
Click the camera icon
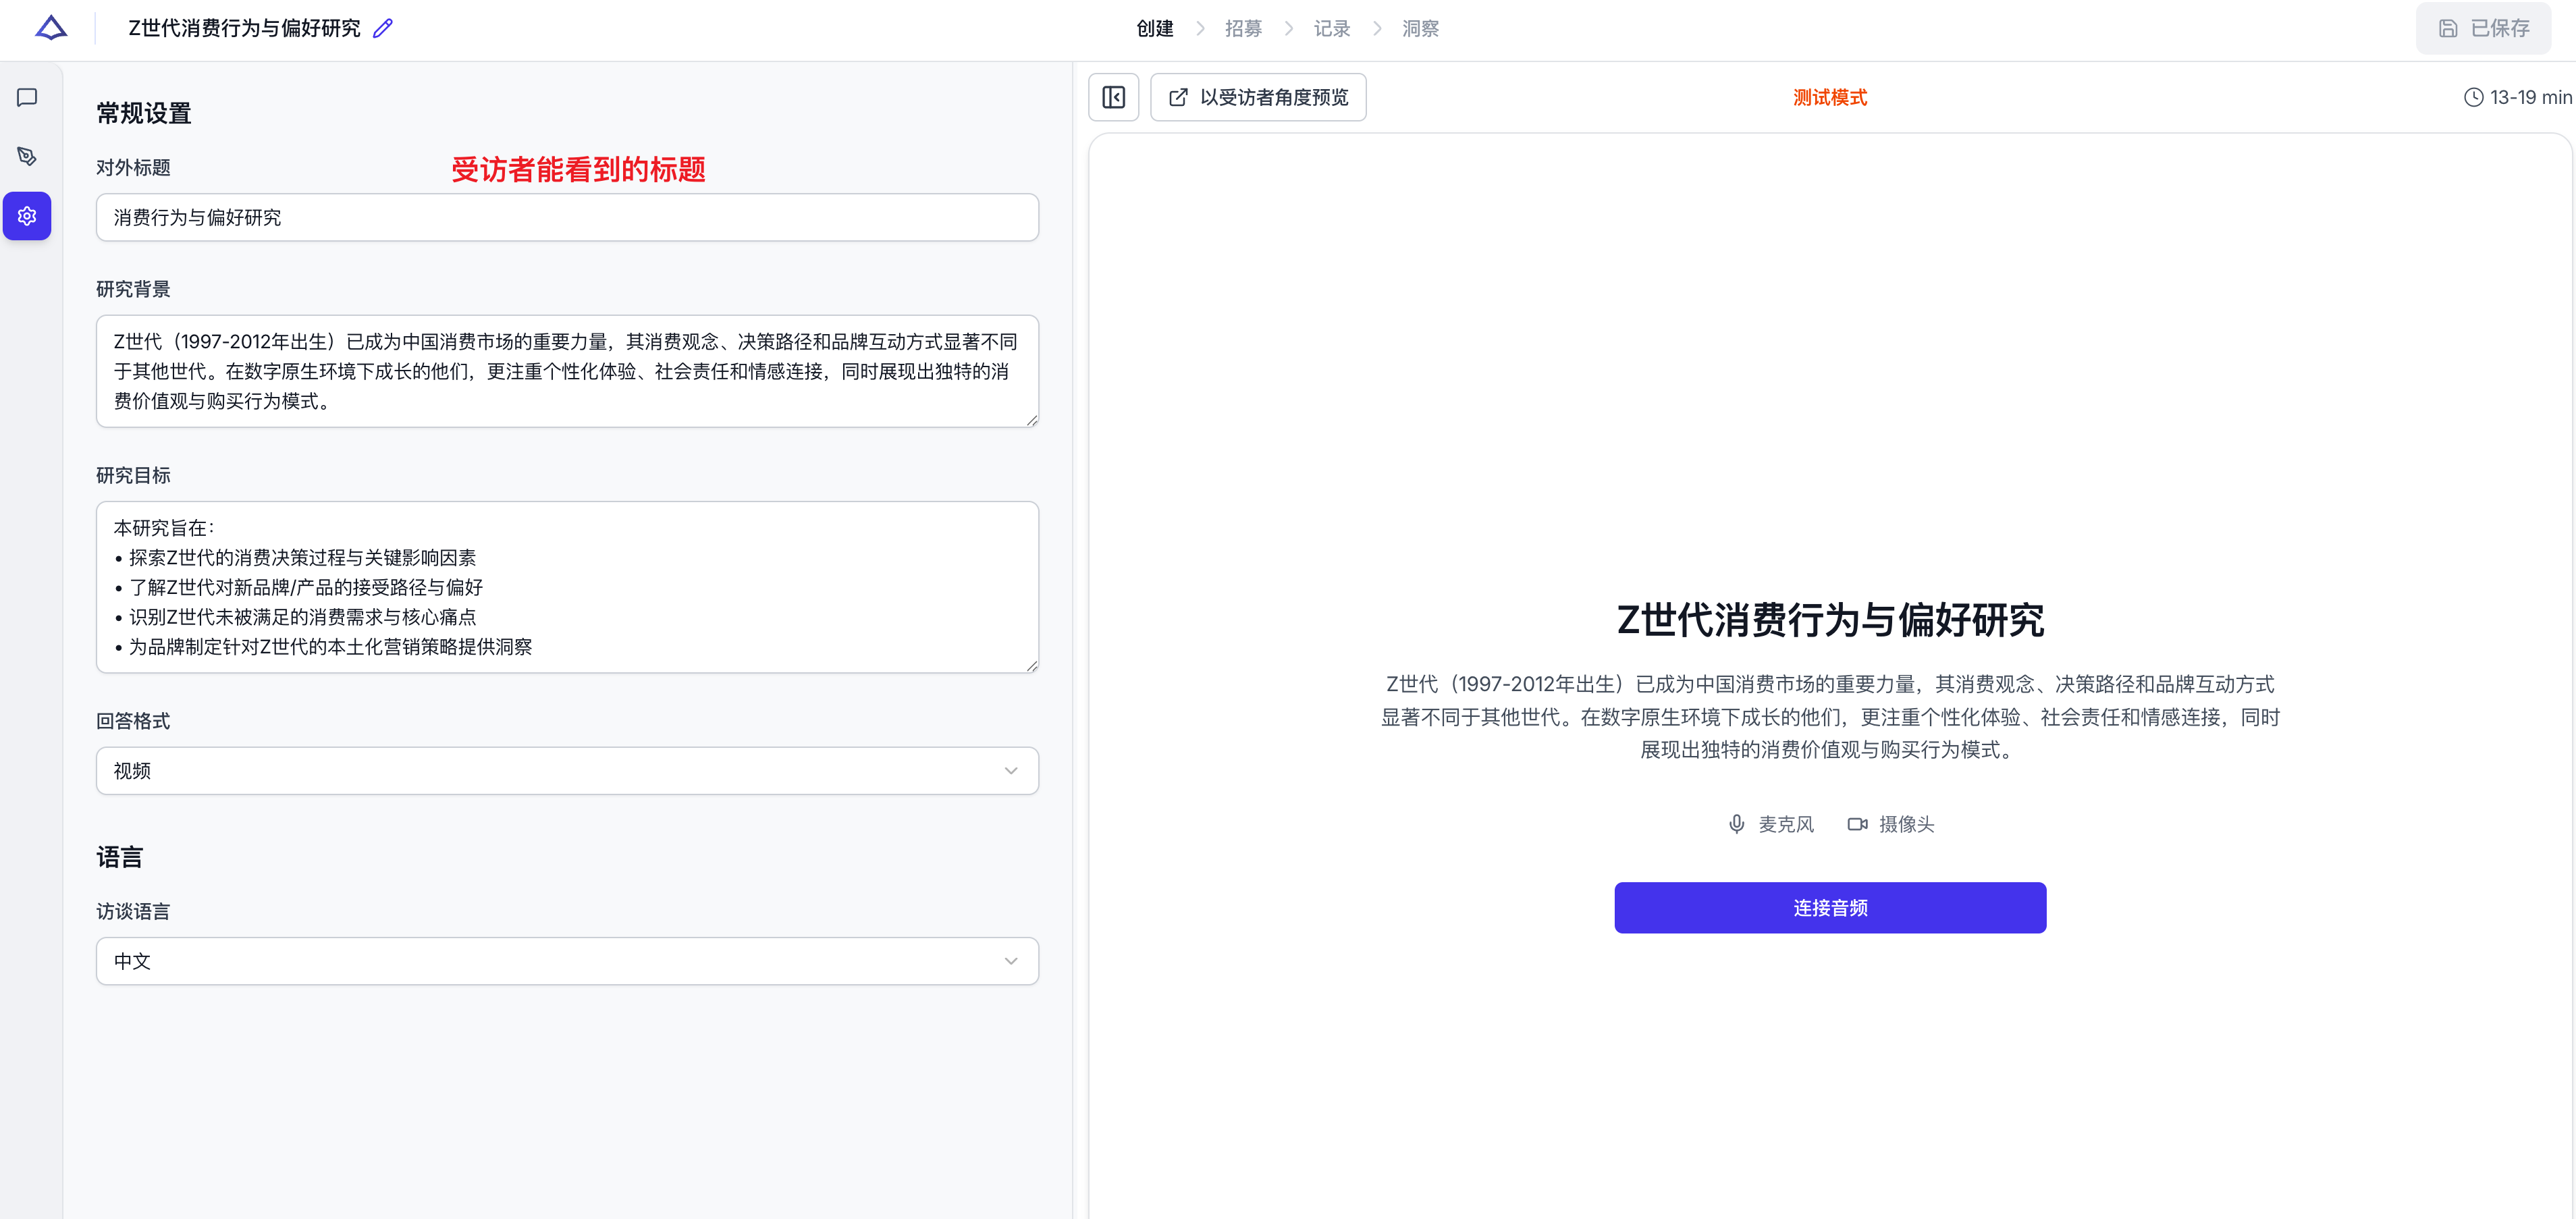pos(1857,824)
